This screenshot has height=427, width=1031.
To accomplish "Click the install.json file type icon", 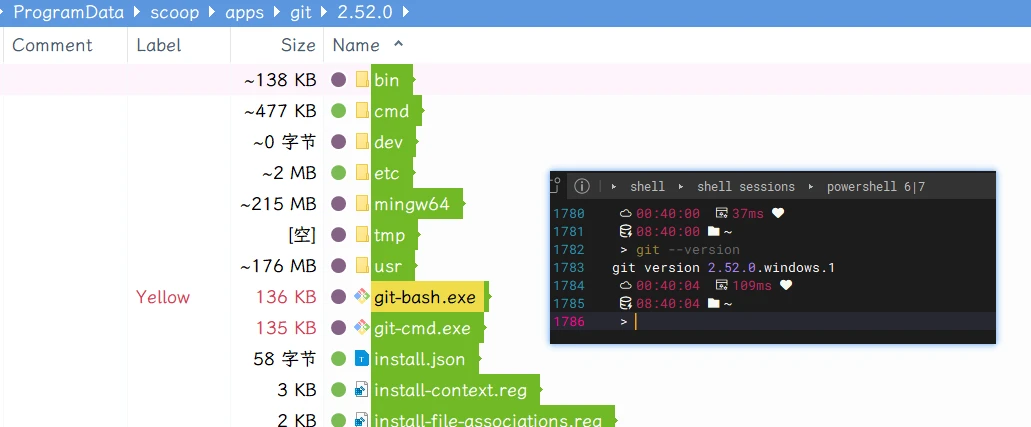I will (362, 359).
